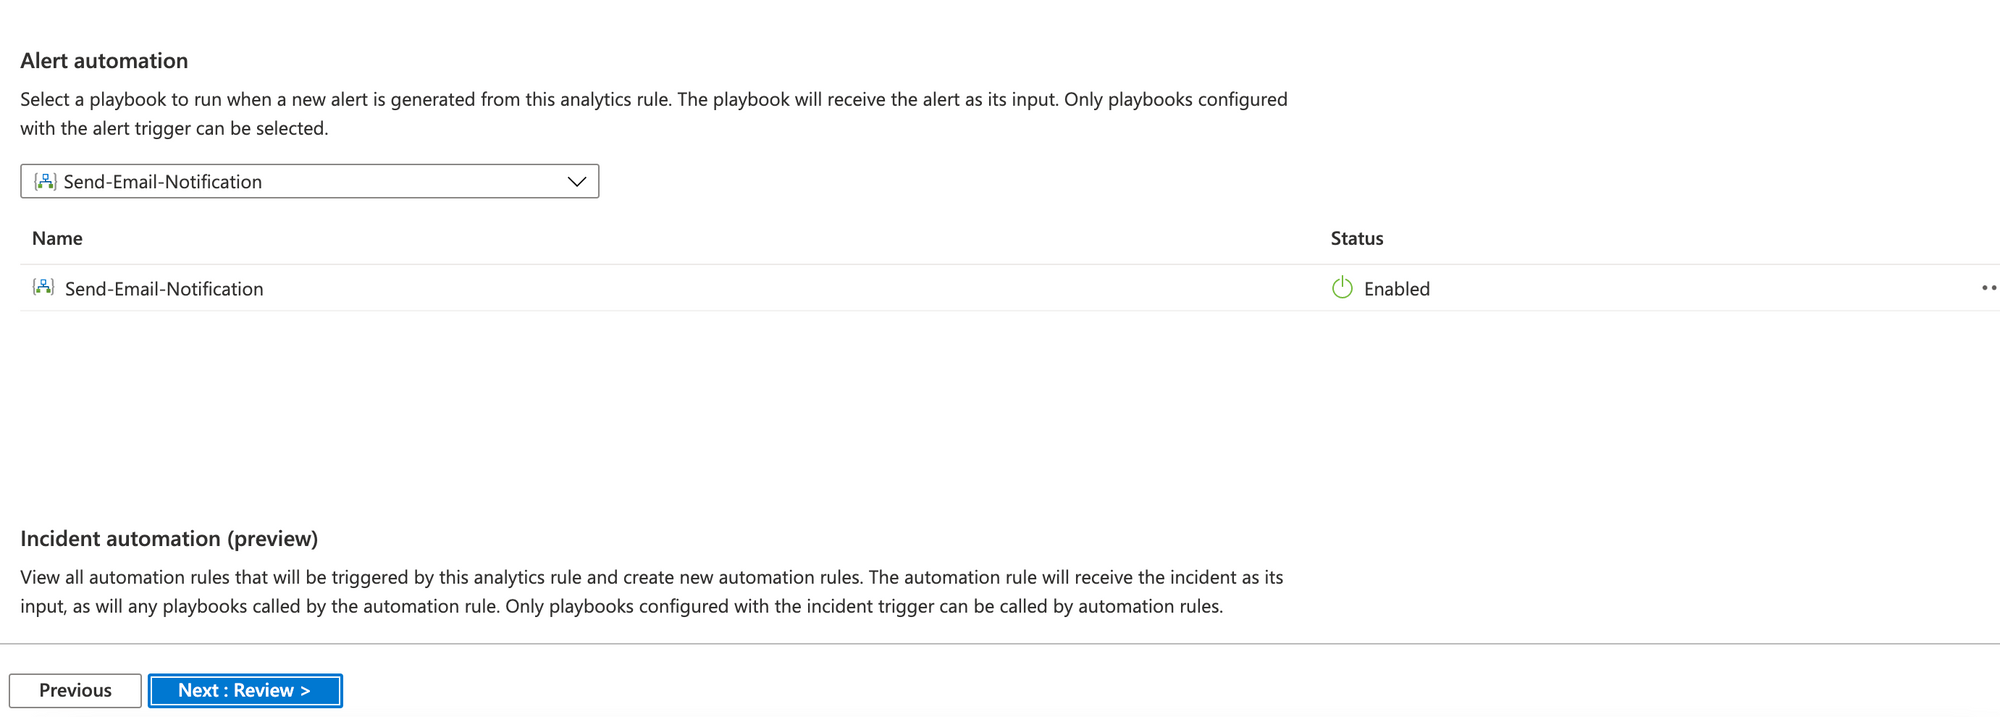Click the divider line above the Previous button

click(x=1000, y=643)
